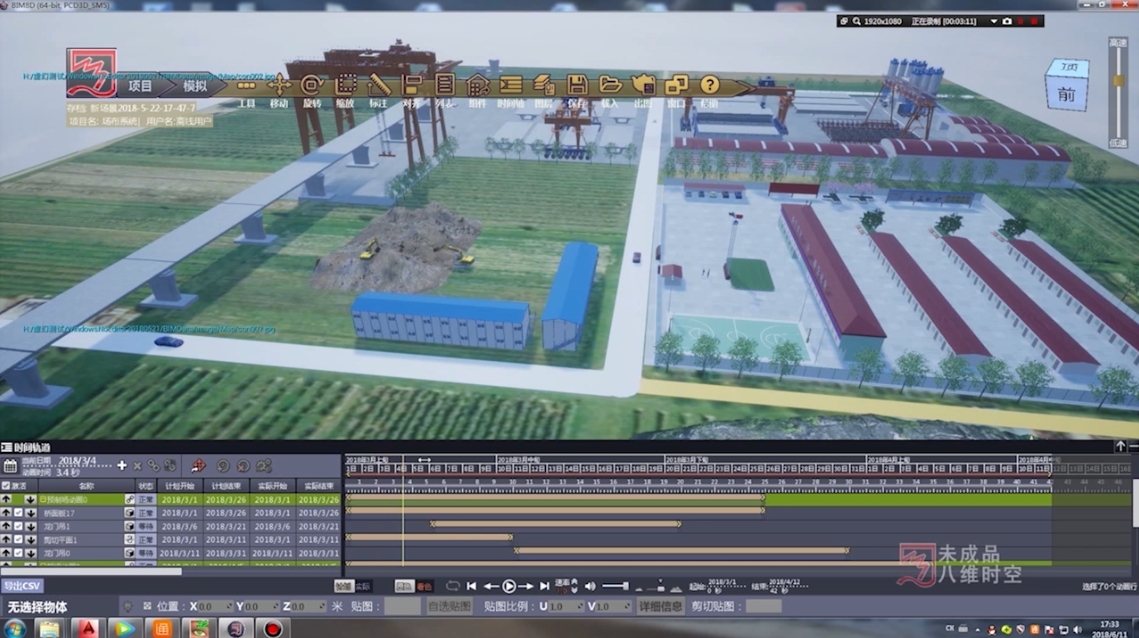Image resolution: width=1139 pixels, height=638 pixels.
Task: Open the 项目 (Project) menu tab
Action: (x=140, y=86)
